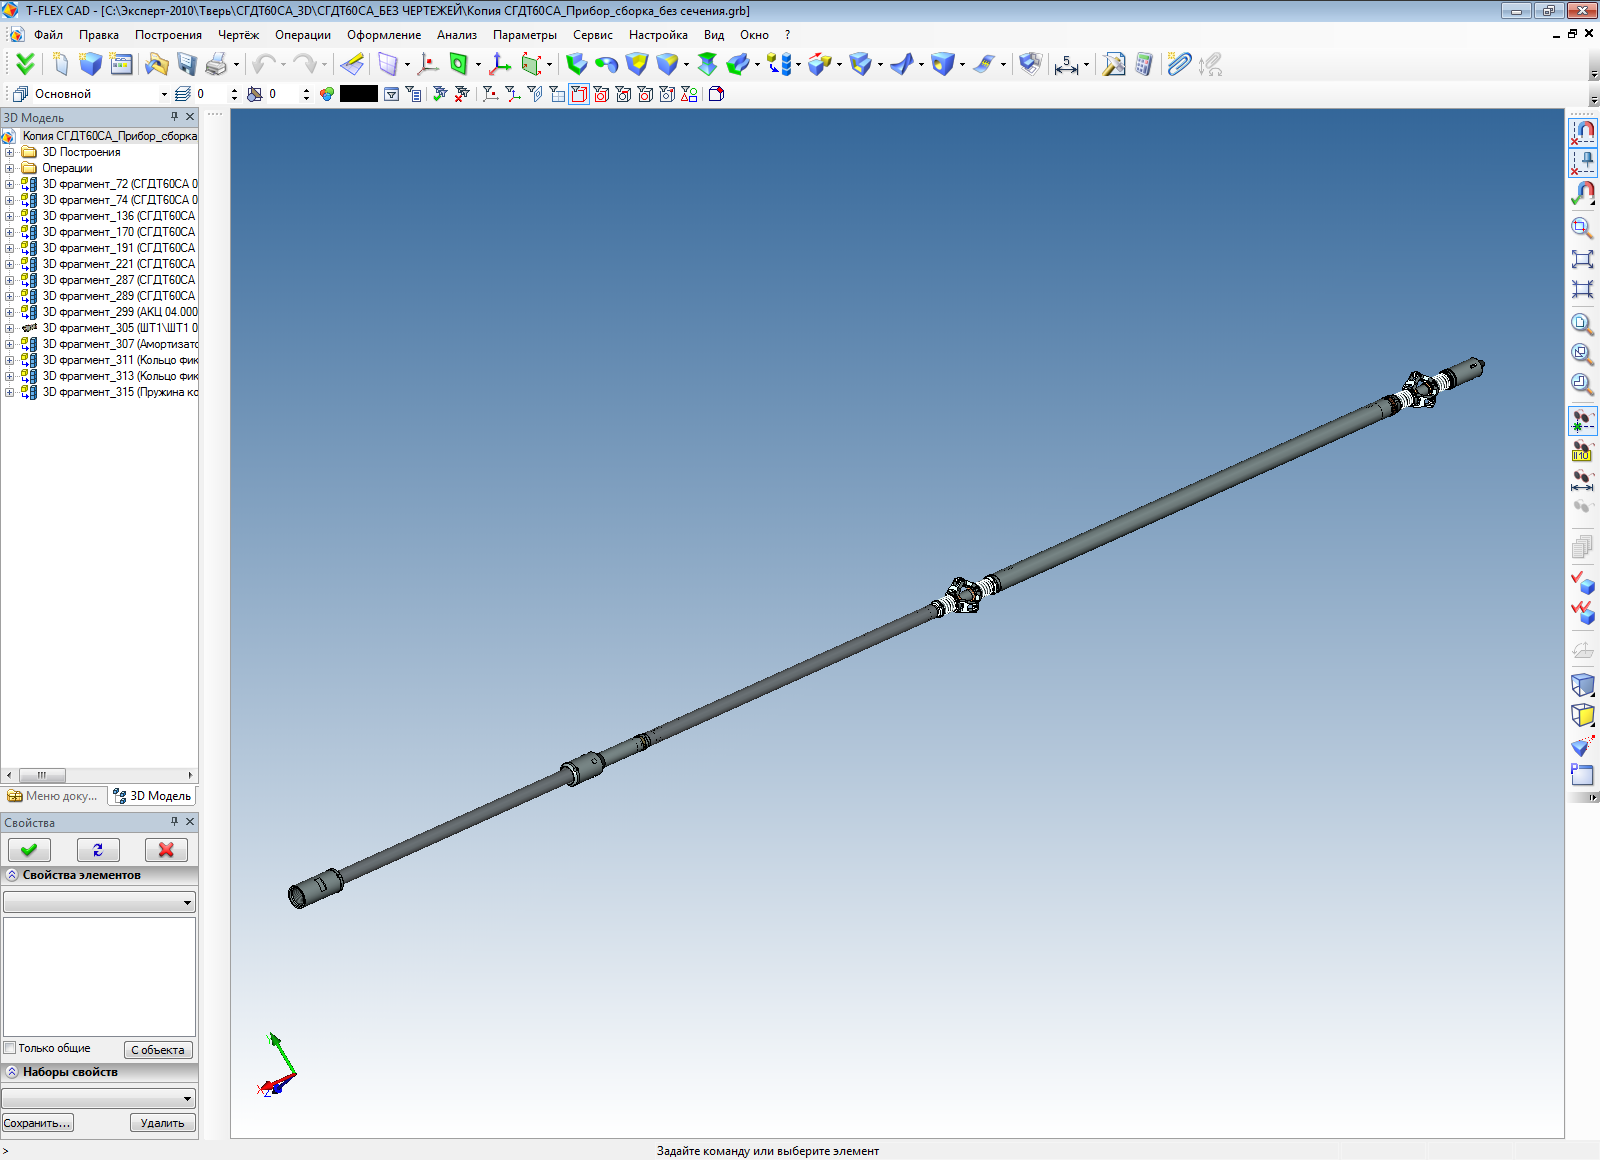This screenshot has width=1600, height=1160.
Task: Click the yellow-face cube view icon
Action: 1582,715
